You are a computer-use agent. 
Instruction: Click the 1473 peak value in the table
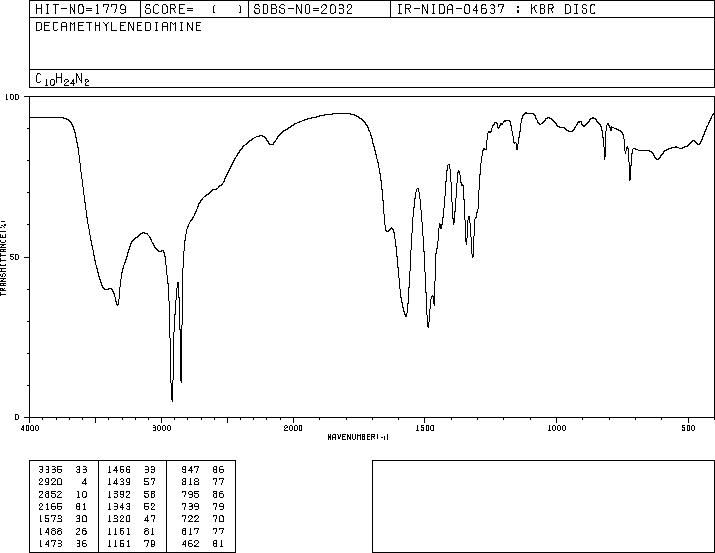[x=50, y=544]
